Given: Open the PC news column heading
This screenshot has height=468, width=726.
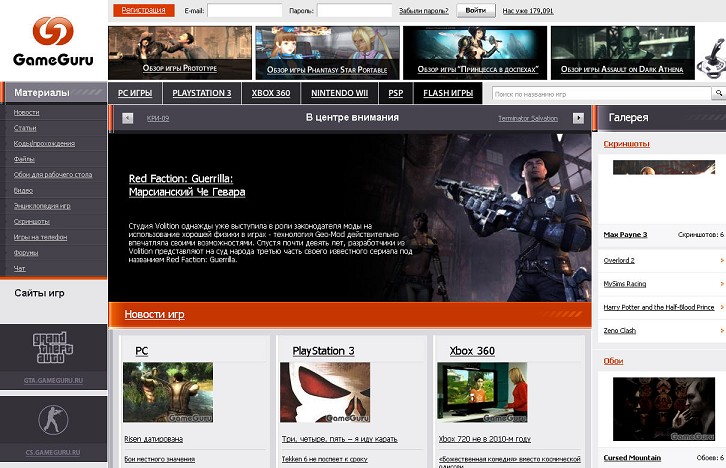Looking at the screenshot, I should 142,351.
